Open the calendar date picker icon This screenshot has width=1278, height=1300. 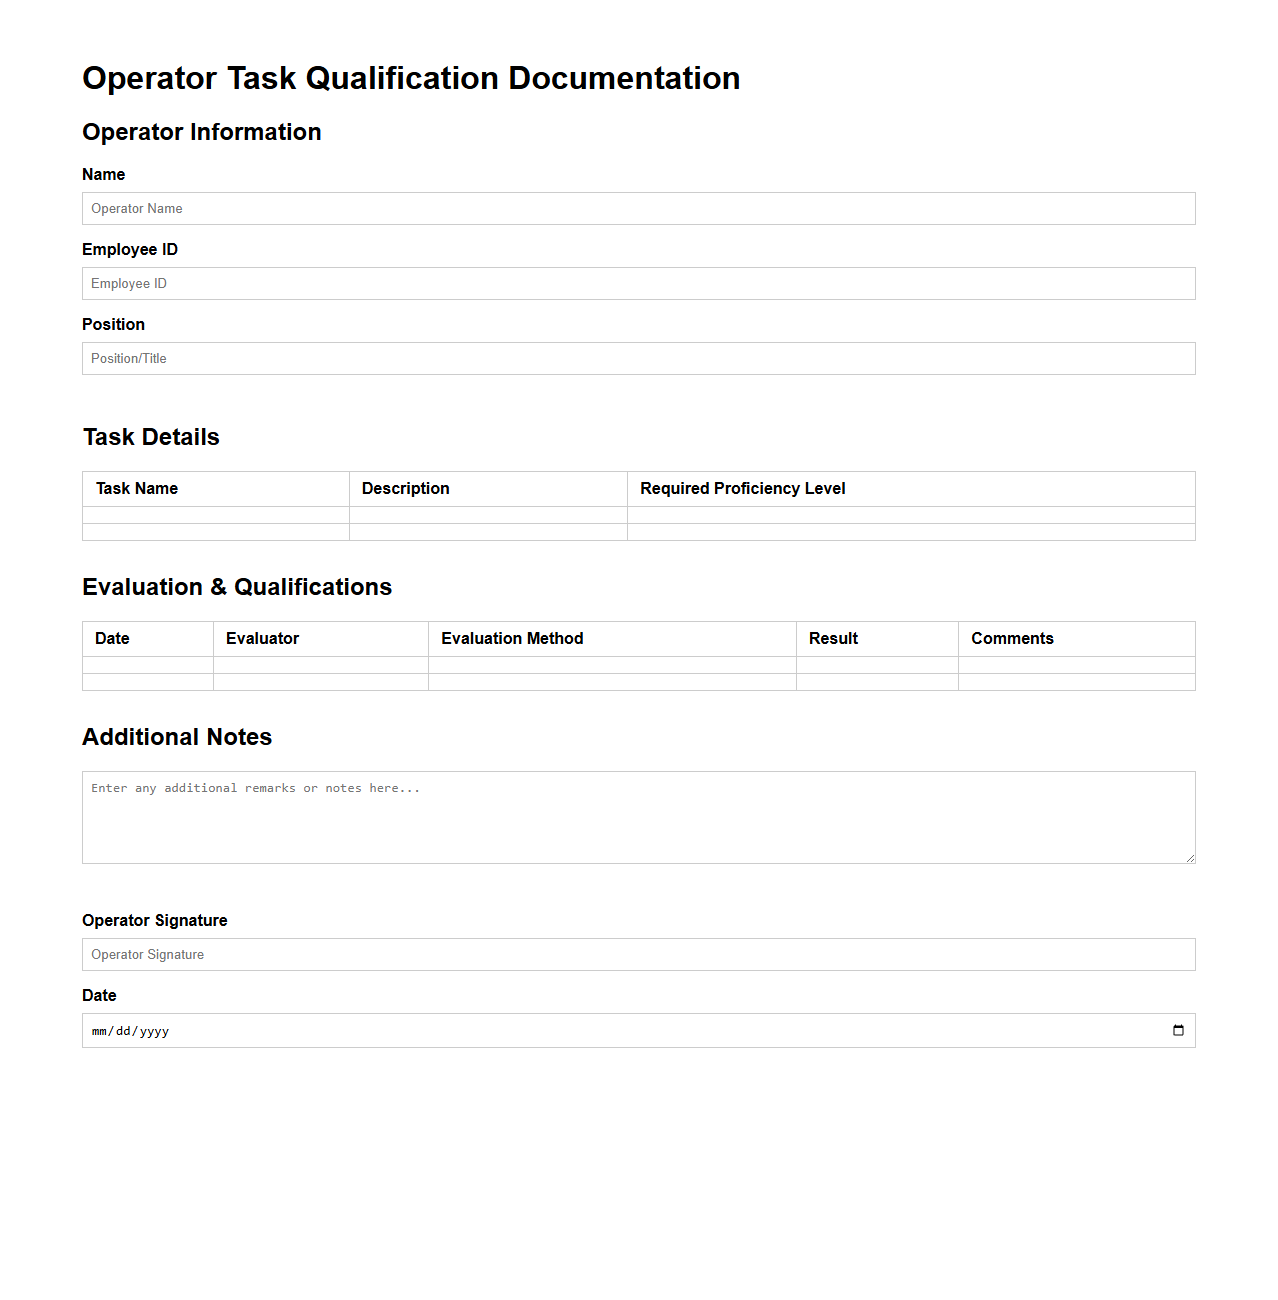(x=1178, y=1030)
